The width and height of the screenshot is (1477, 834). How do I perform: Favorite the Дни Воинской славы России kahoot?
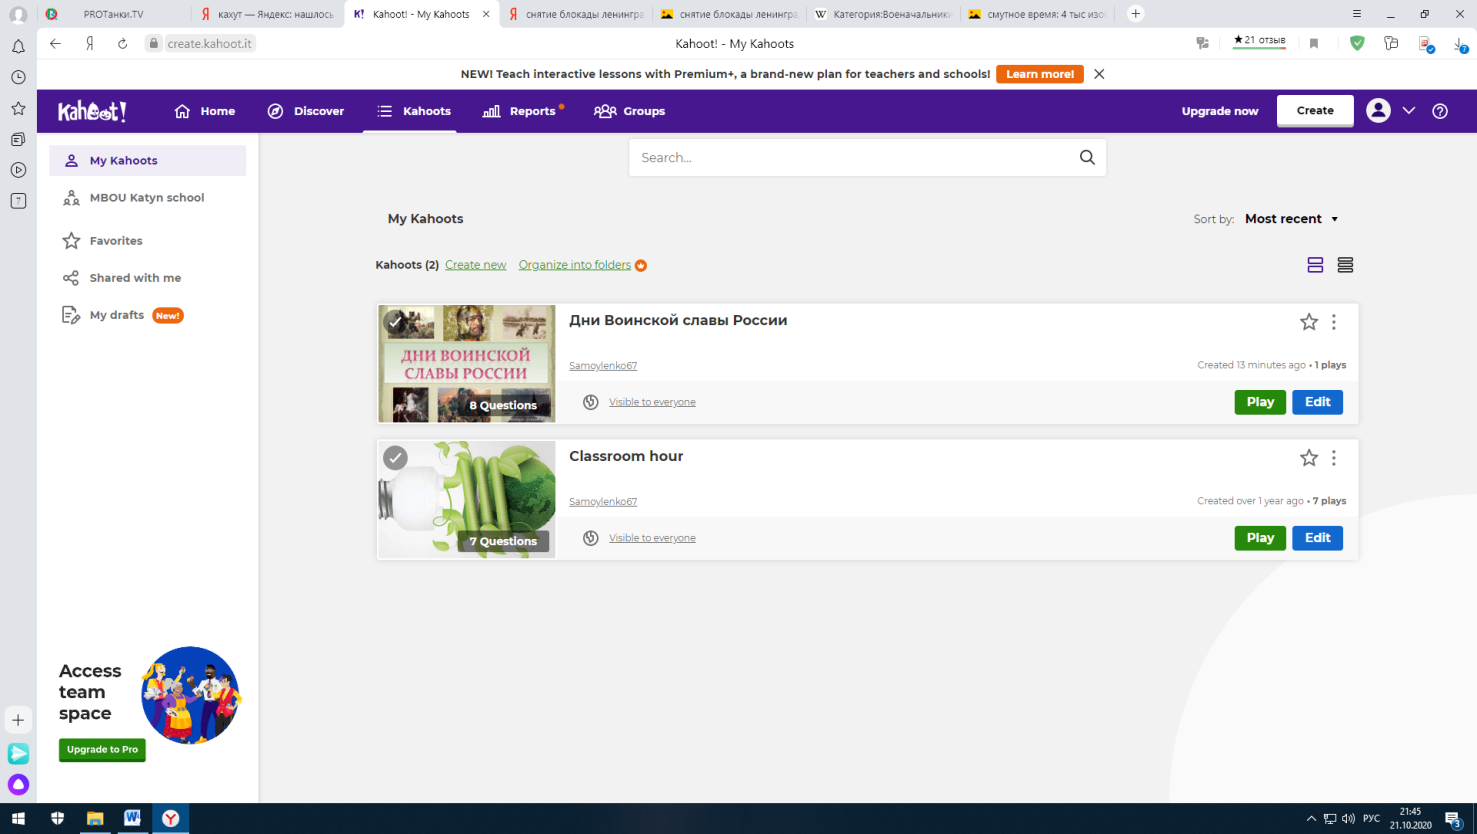(x=1308, y=322)
